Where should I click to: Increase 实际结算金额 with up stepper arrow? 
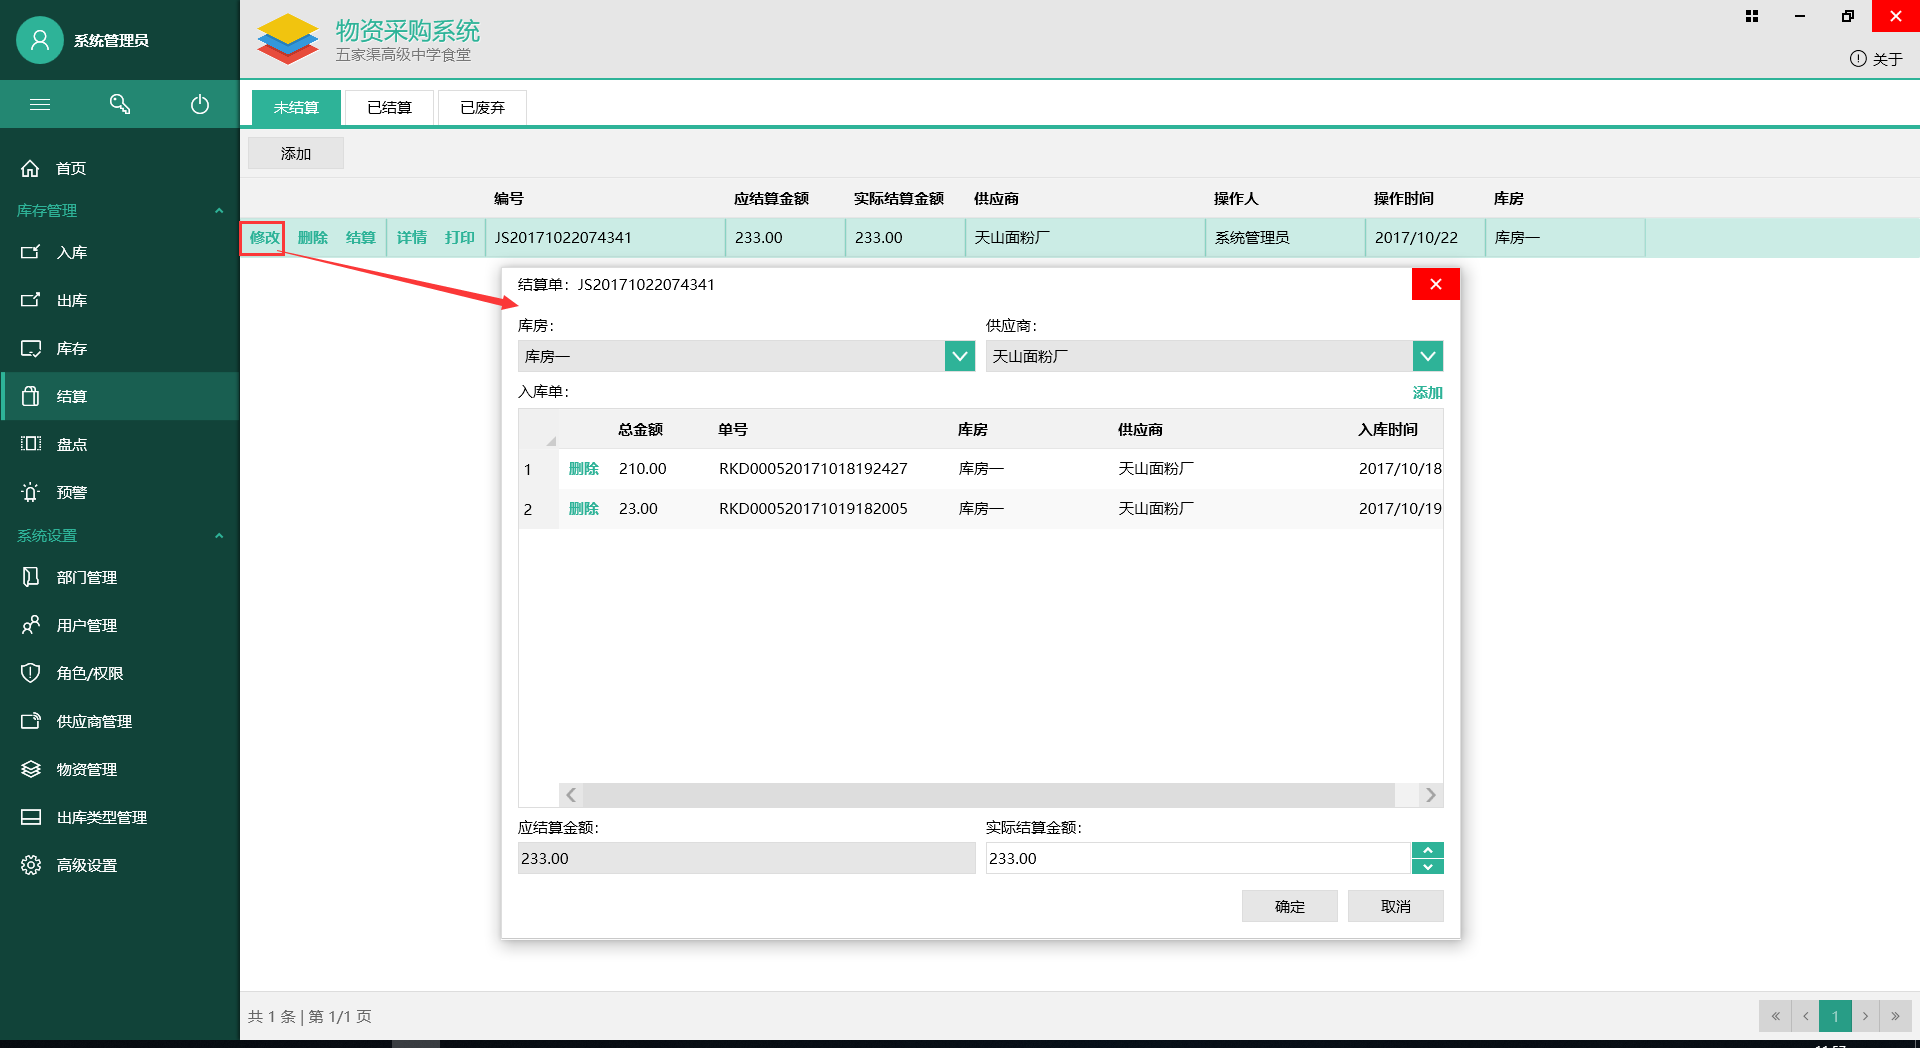tap(1427, 850)
